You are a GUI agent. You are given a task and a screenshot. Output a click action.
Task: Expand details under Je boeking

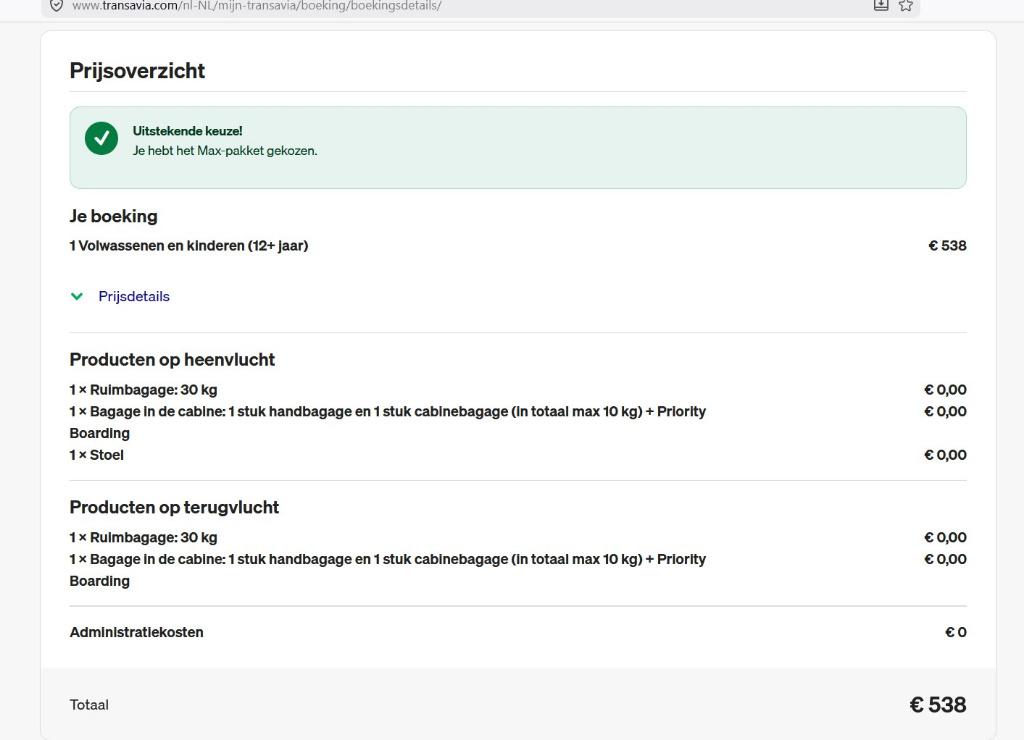coord(134,296)
